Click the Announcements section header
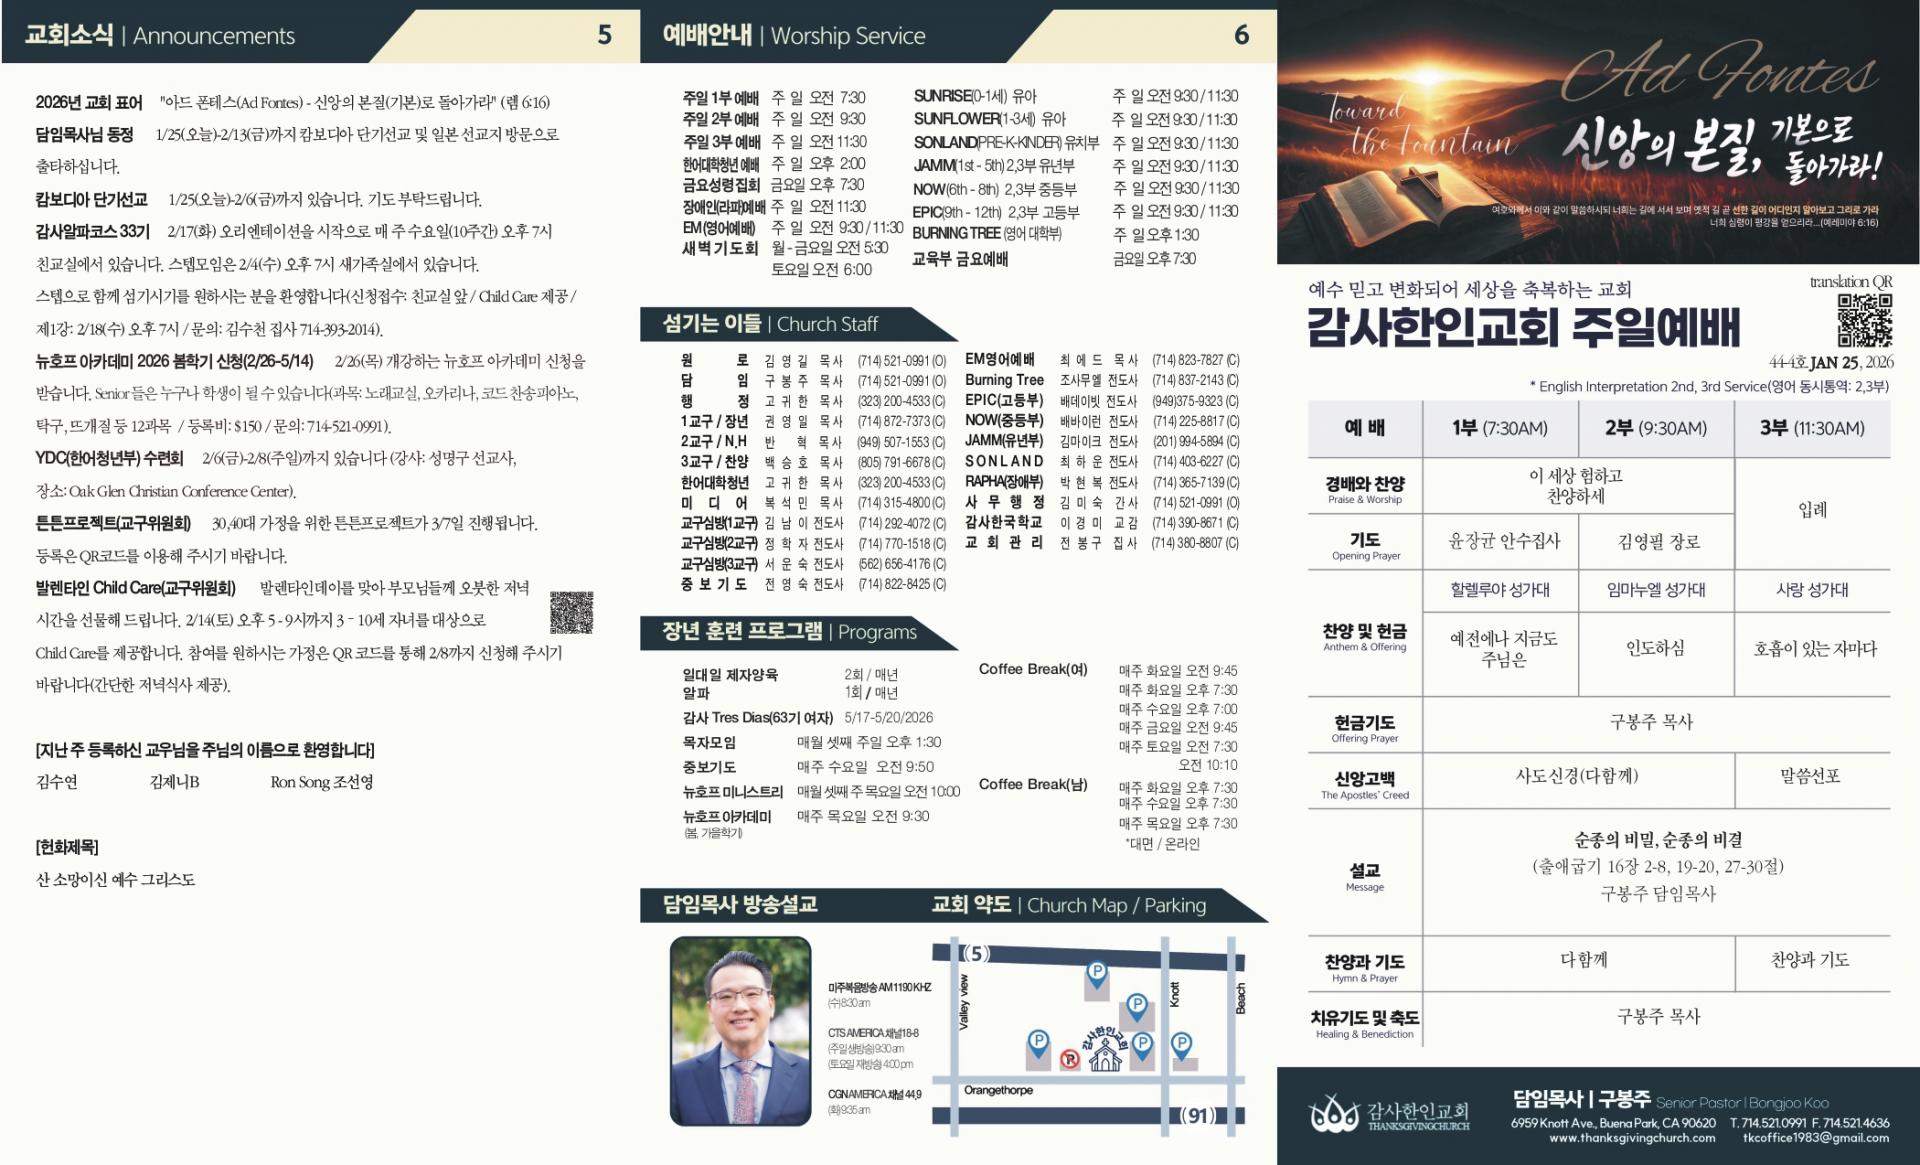Viewport: 1920px width, 1165px height. click(160, 36)
